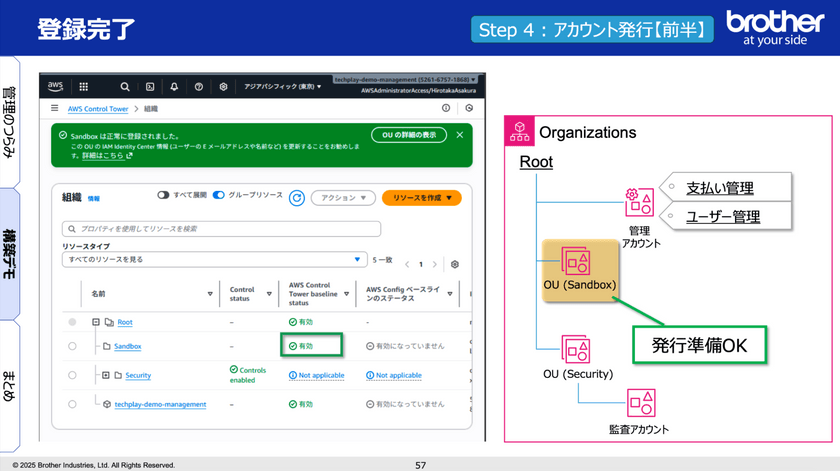Viewport: 840px width, 471px height.
Task: Click the resource property search field
Action: point(220,229)
